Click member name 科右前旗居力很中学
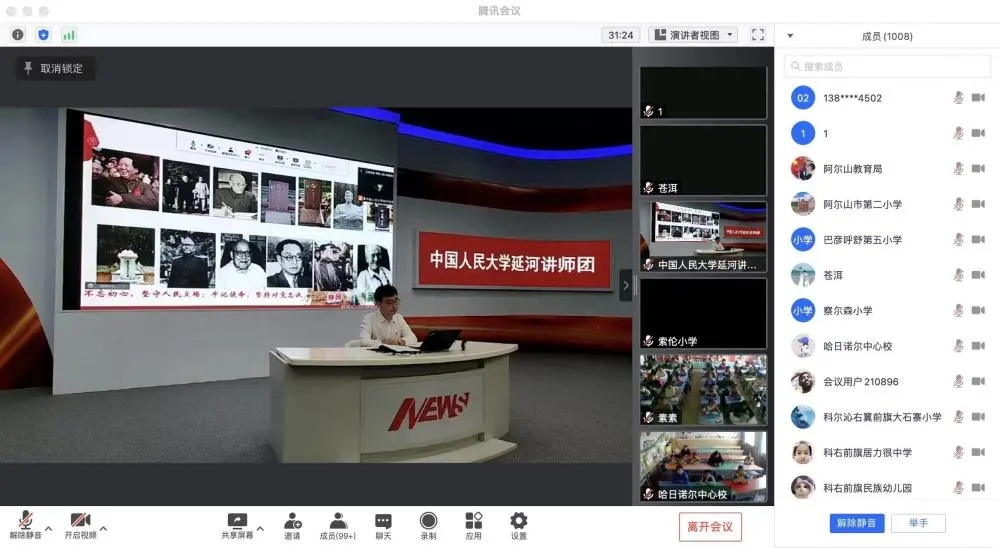This screenshot has height=548, width=1000. click(867, 452)
